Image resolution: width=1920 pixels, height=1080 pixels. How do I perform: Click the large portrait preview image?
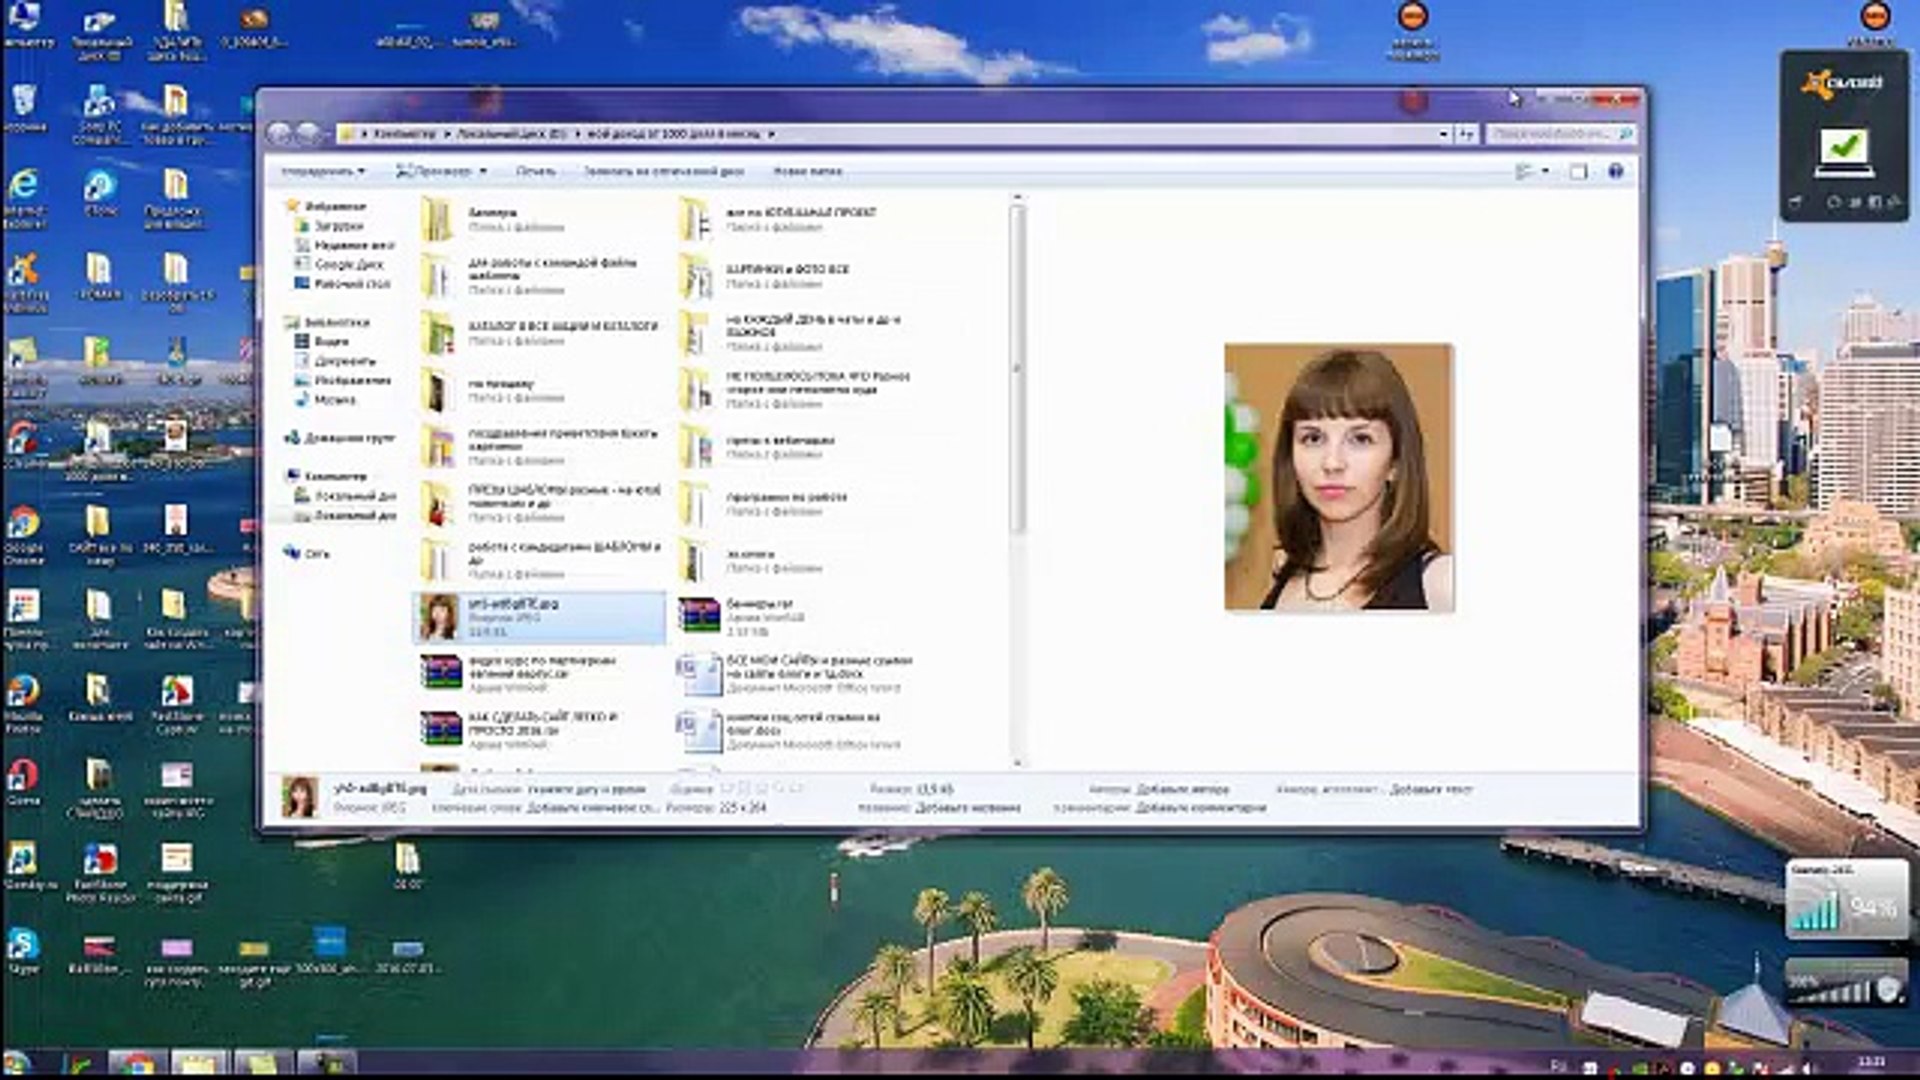pos(1339,477)
